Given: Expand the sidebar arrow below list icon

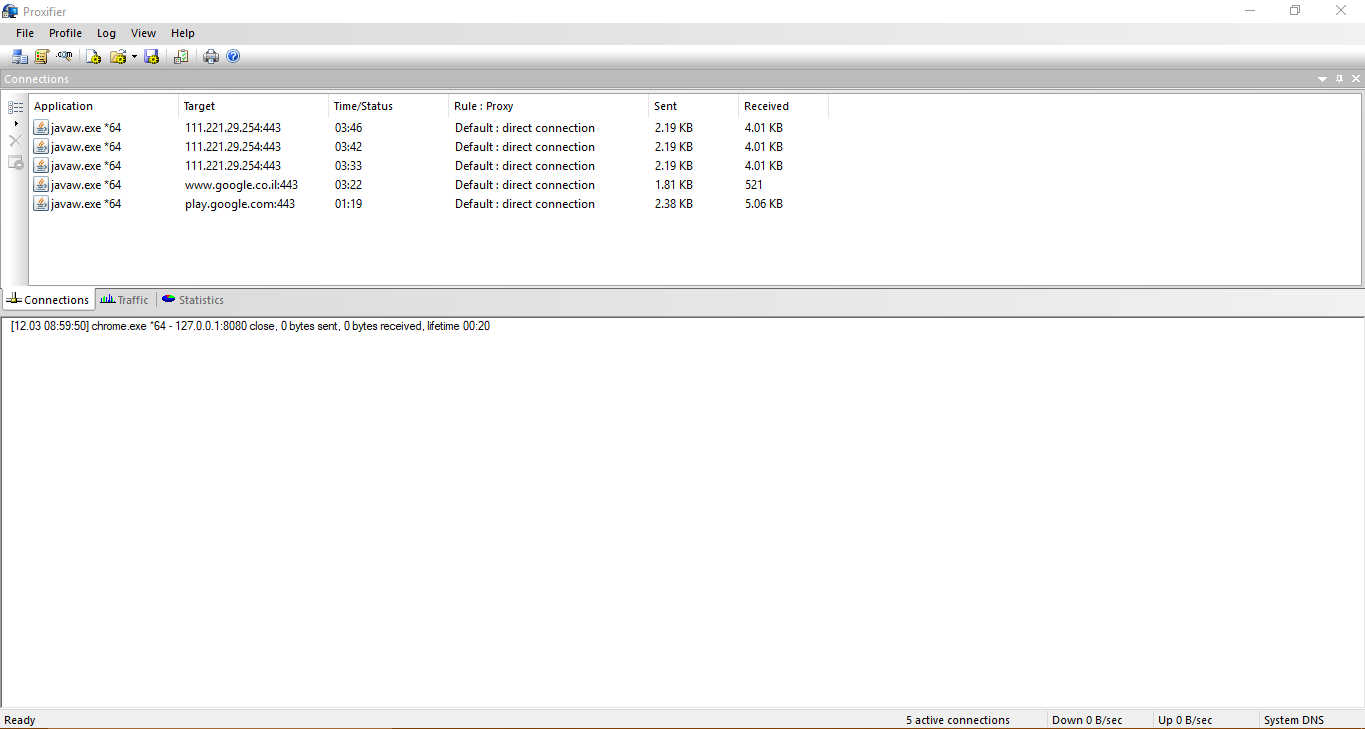Looking at the screenshot, I should [15, 123].
